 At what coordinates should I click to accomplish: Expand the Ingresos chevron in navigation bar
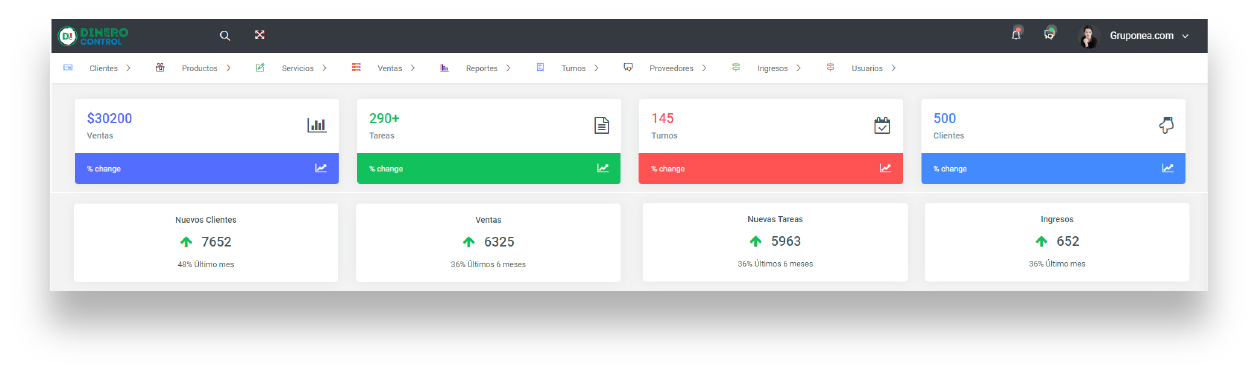click(799, 68)
